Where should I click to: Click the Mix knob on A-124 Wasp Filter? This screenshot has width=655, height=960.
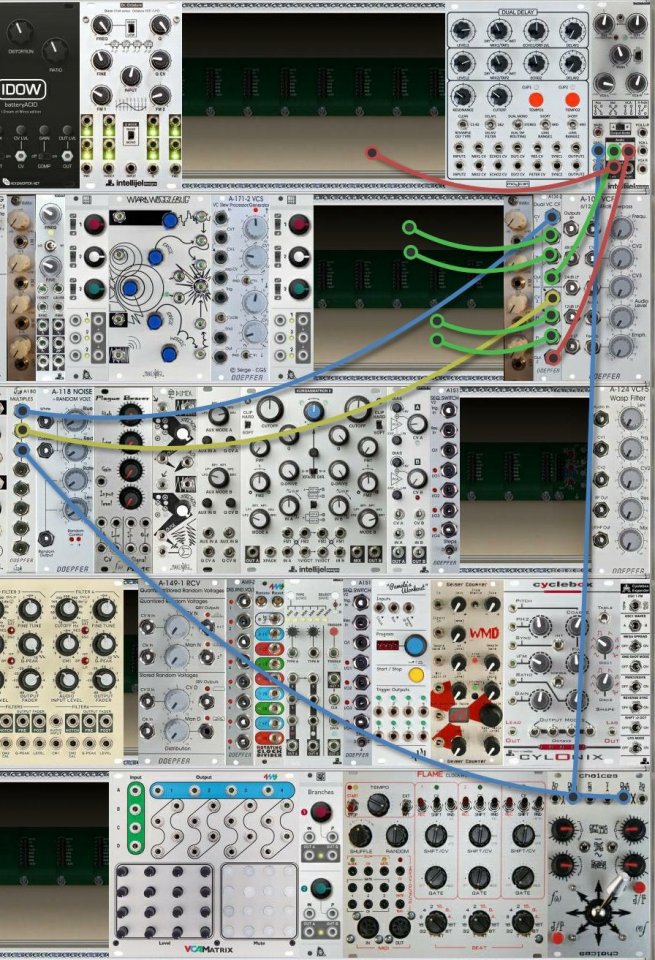tap(631, 539)
